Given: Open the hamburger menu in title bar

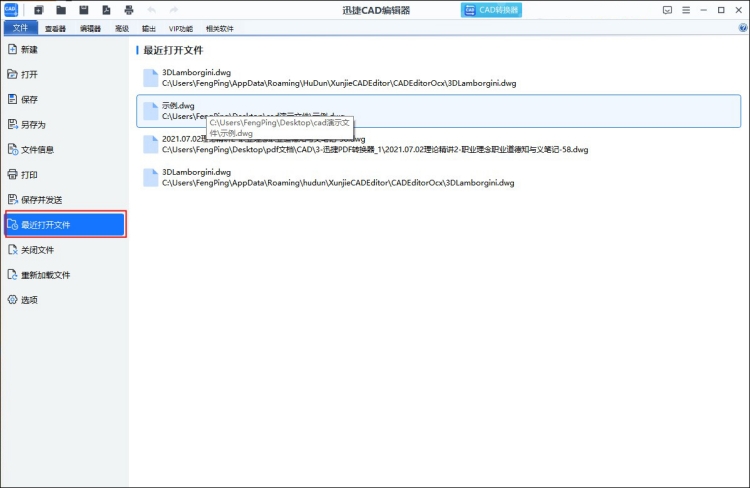Looking at the screenshot, I should 686,10.
